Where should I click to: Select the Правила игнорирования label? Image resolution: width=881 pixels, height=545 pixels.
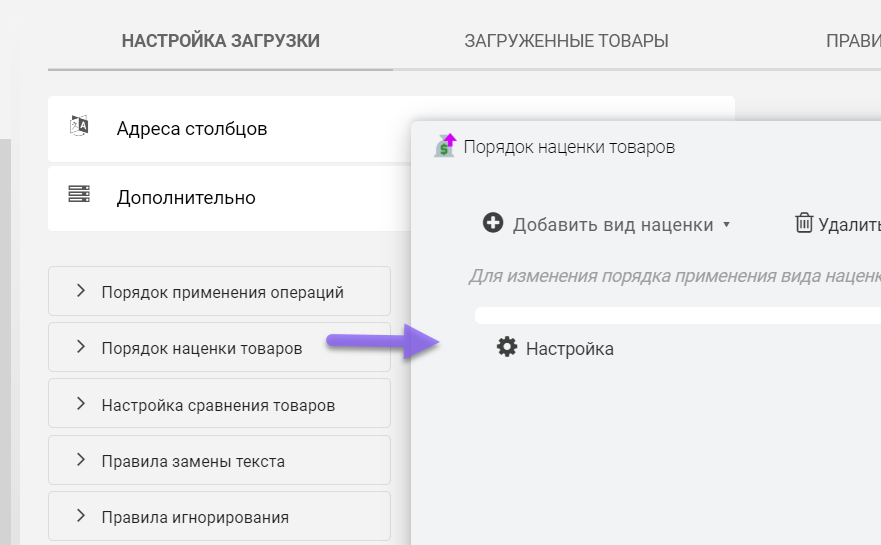pos(195,517)
